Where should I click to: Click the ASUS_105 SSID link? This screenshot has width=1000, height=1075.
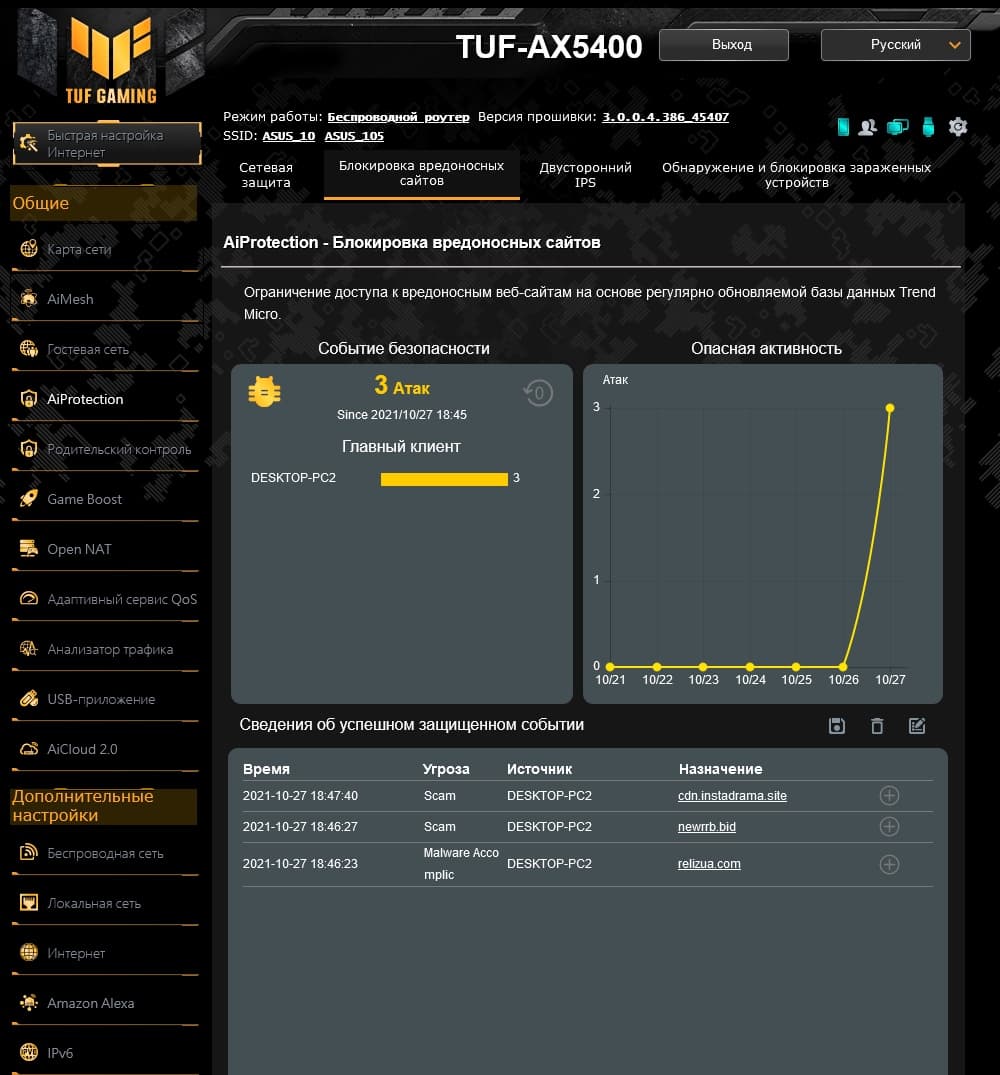354,136
